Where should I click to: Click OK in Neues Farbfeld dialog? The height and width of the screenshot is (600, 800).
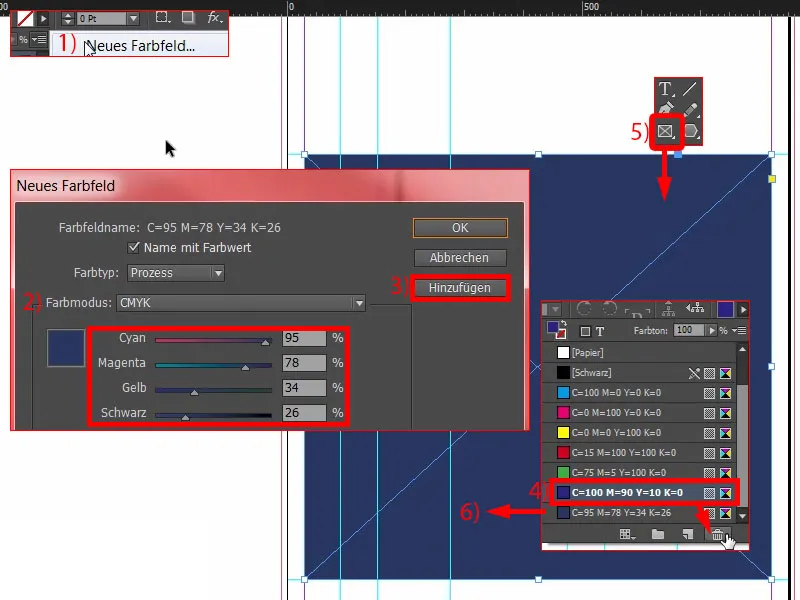[460, 228]
